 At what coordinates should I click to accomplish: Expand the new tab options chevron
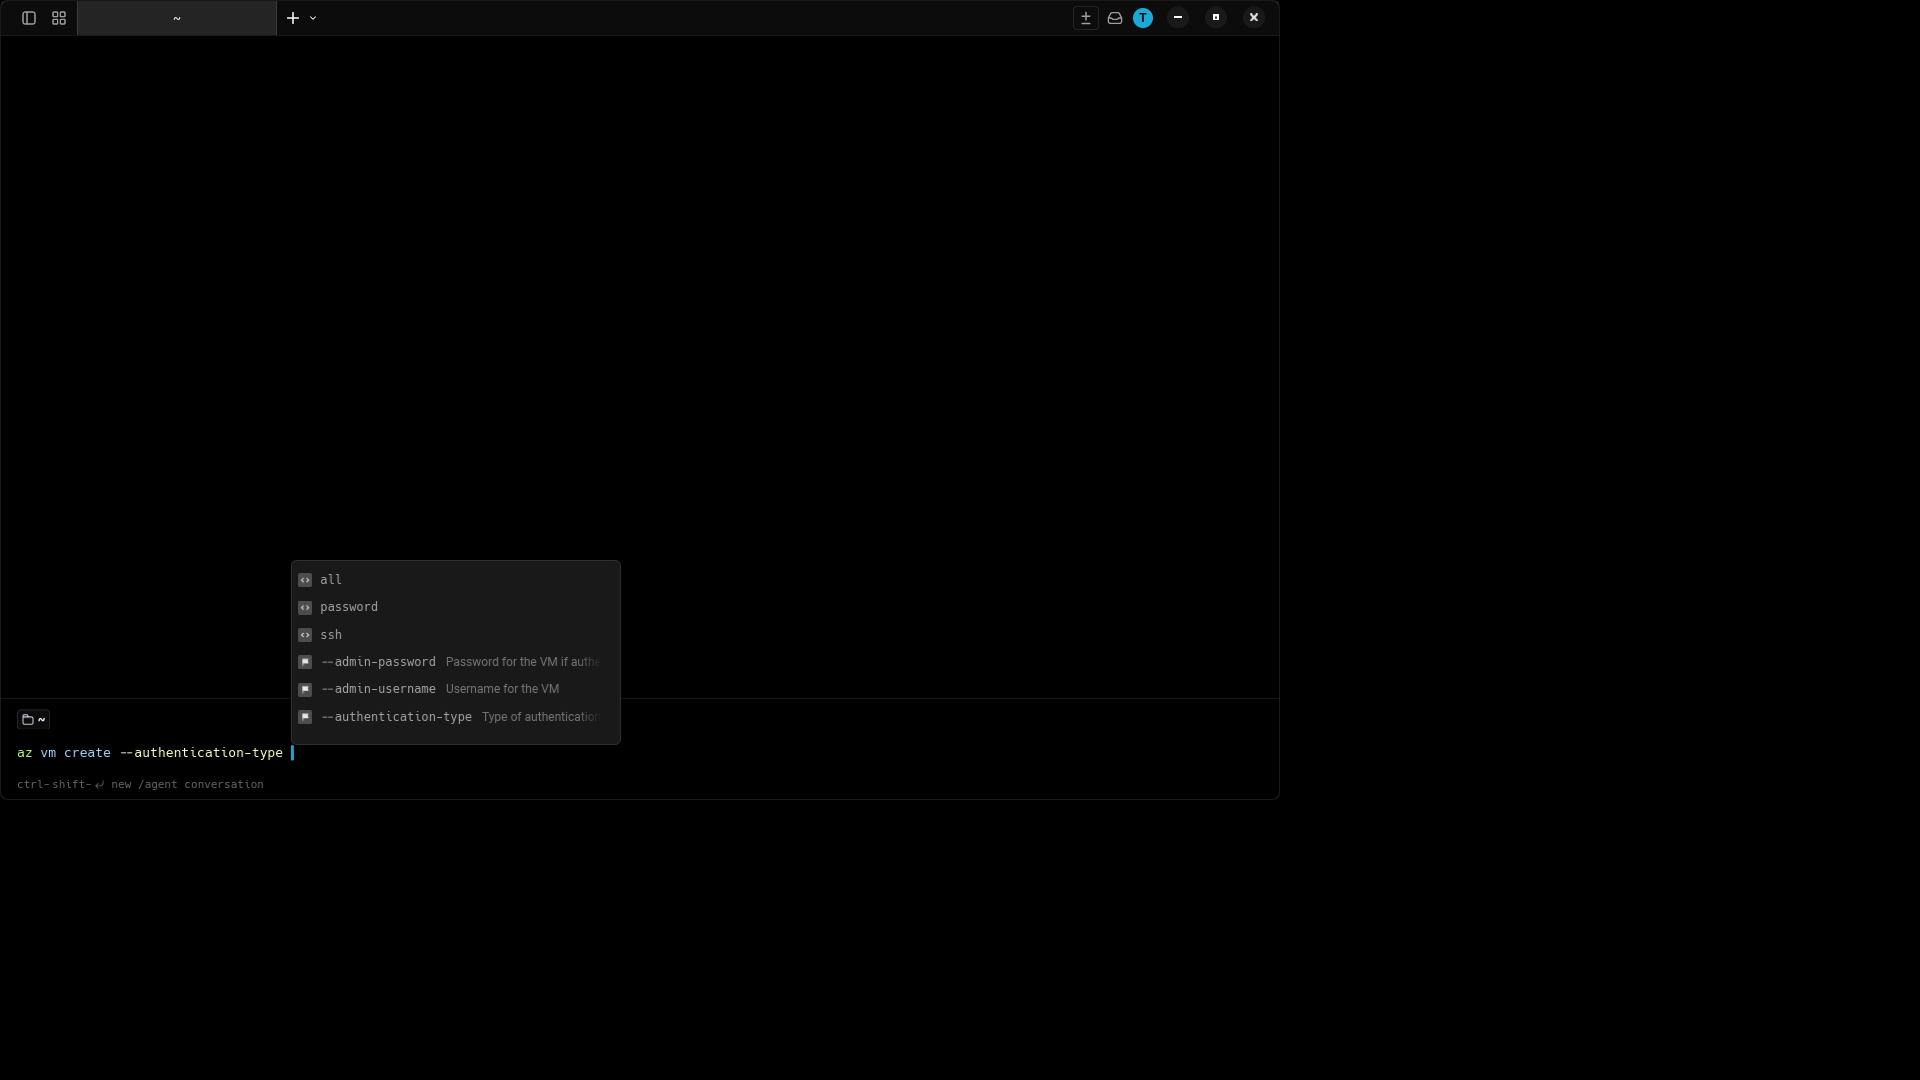[313, 18]
